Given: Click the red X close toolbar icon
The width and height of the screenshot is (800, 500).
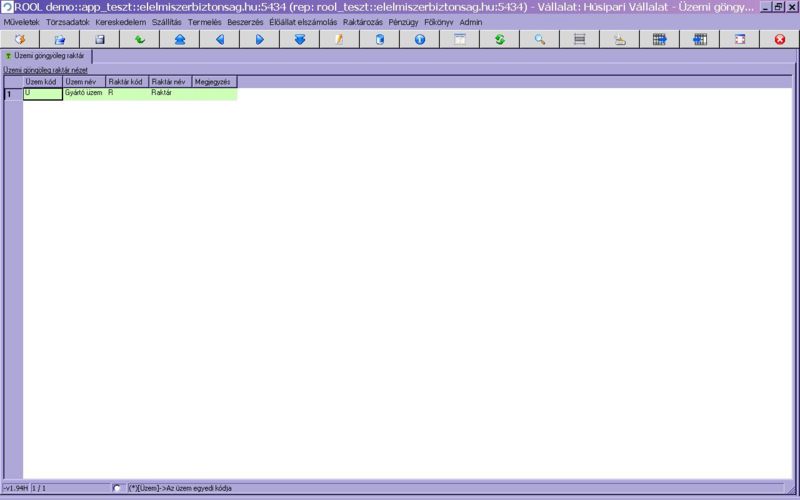Looking at the screenshot, I should click(780, 39).
